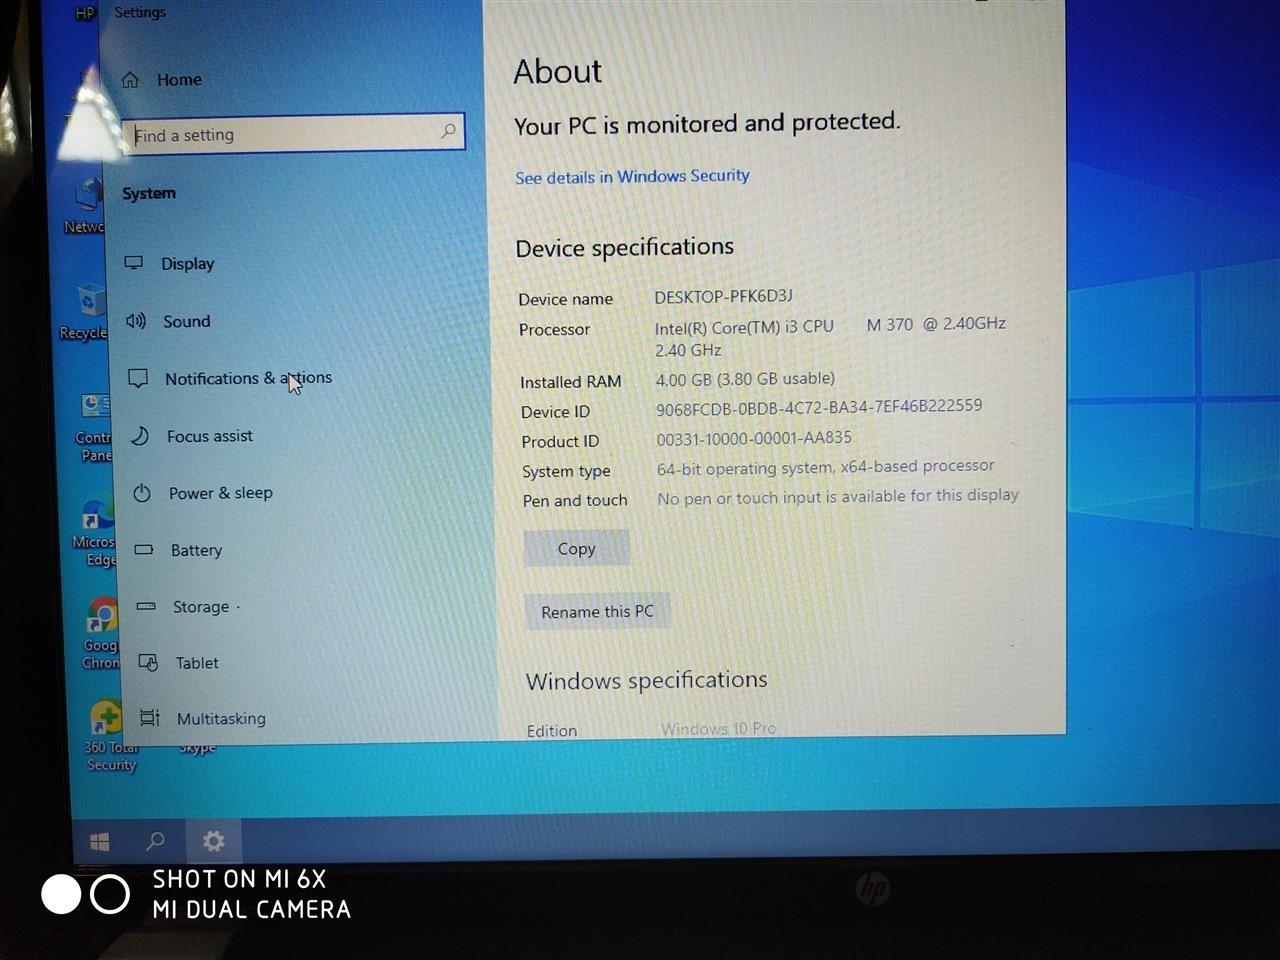Select the Display monitor icon
The width and height of the screenshot is (1280, 960).
click(x=134, y=263)
